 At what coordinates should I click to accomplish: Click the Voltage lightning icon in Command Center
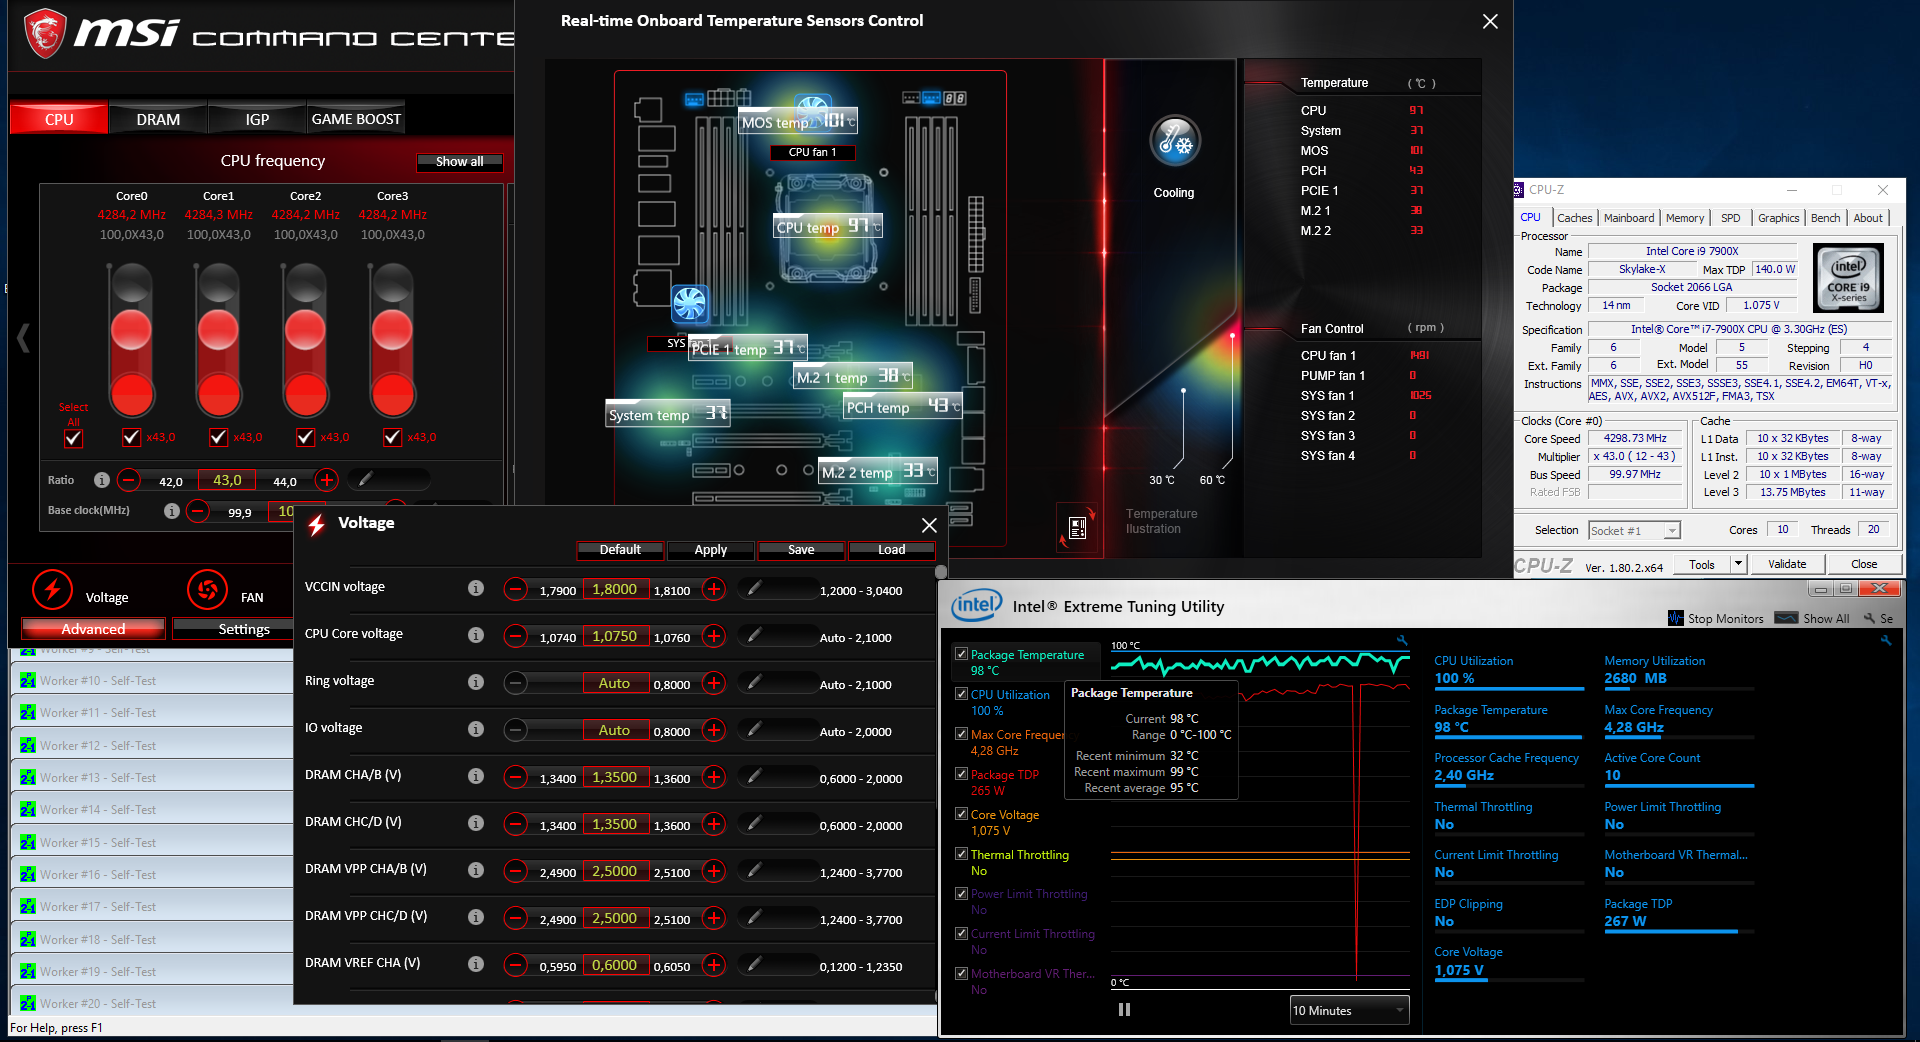52,590
